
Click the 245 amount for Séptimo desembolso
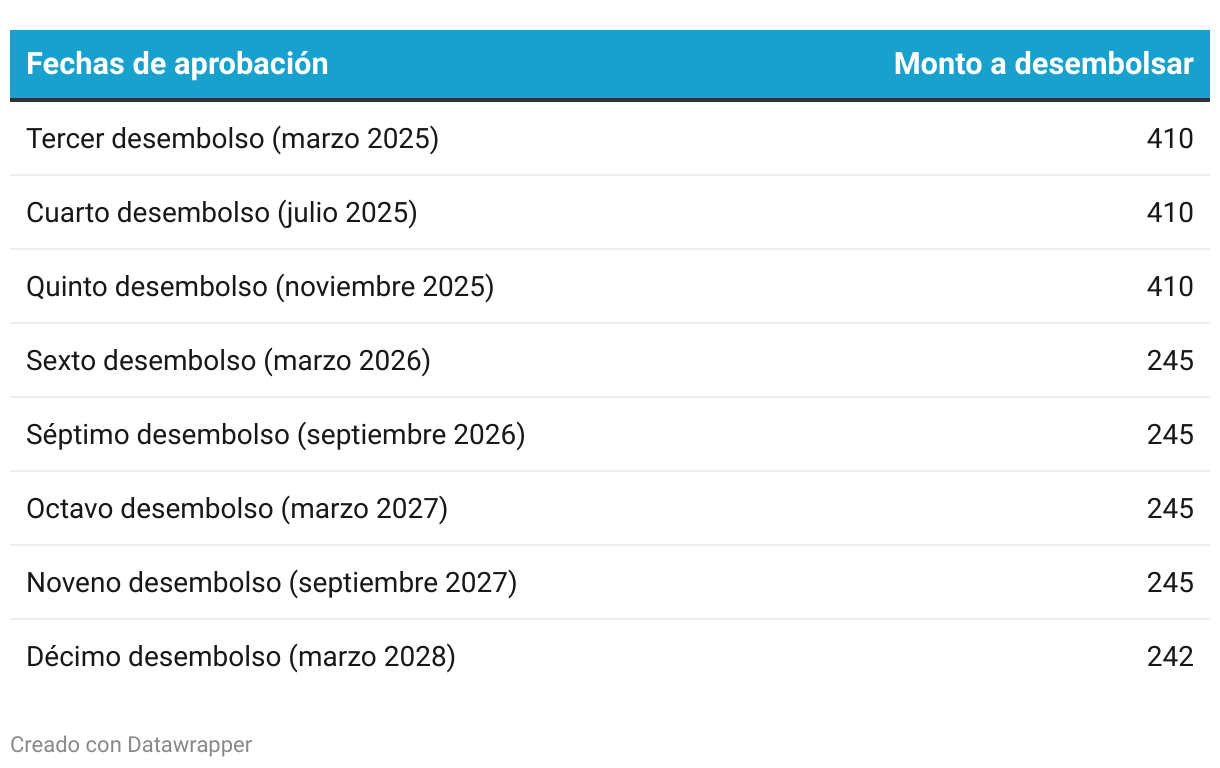click(x=1170, y=434)
